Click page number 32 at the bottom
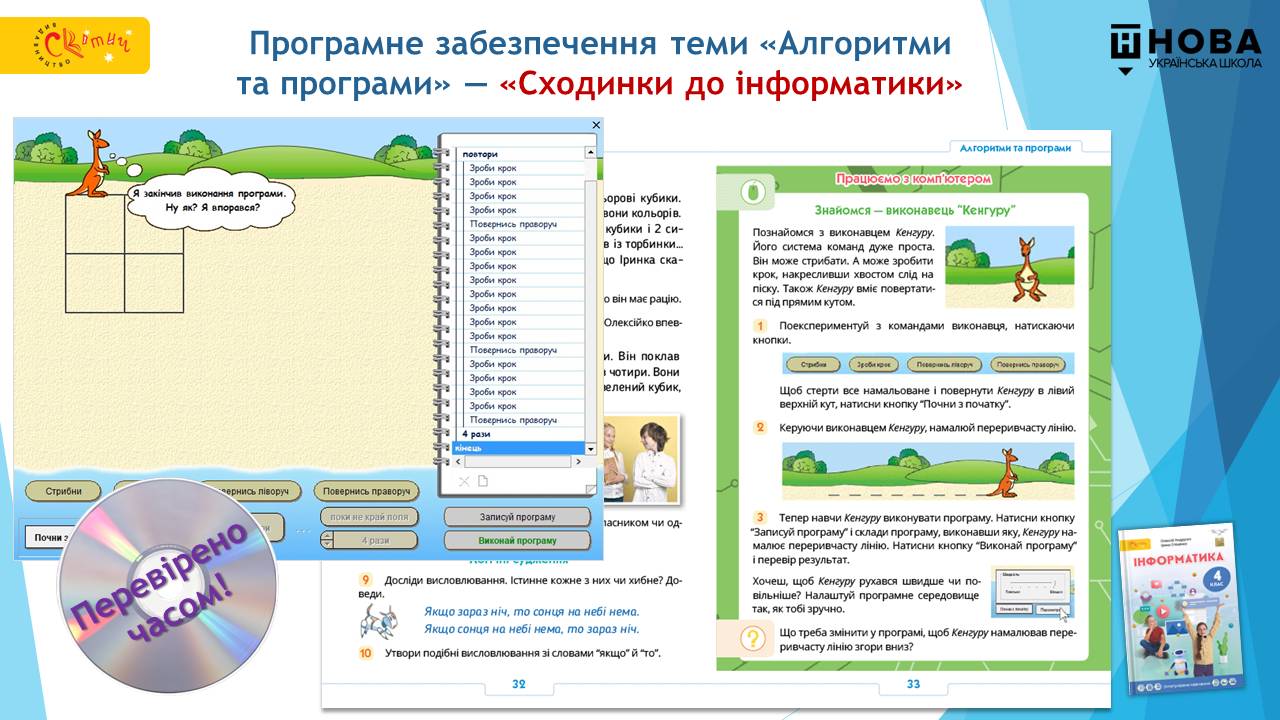The image size is (1280, 720). [519, 685]
